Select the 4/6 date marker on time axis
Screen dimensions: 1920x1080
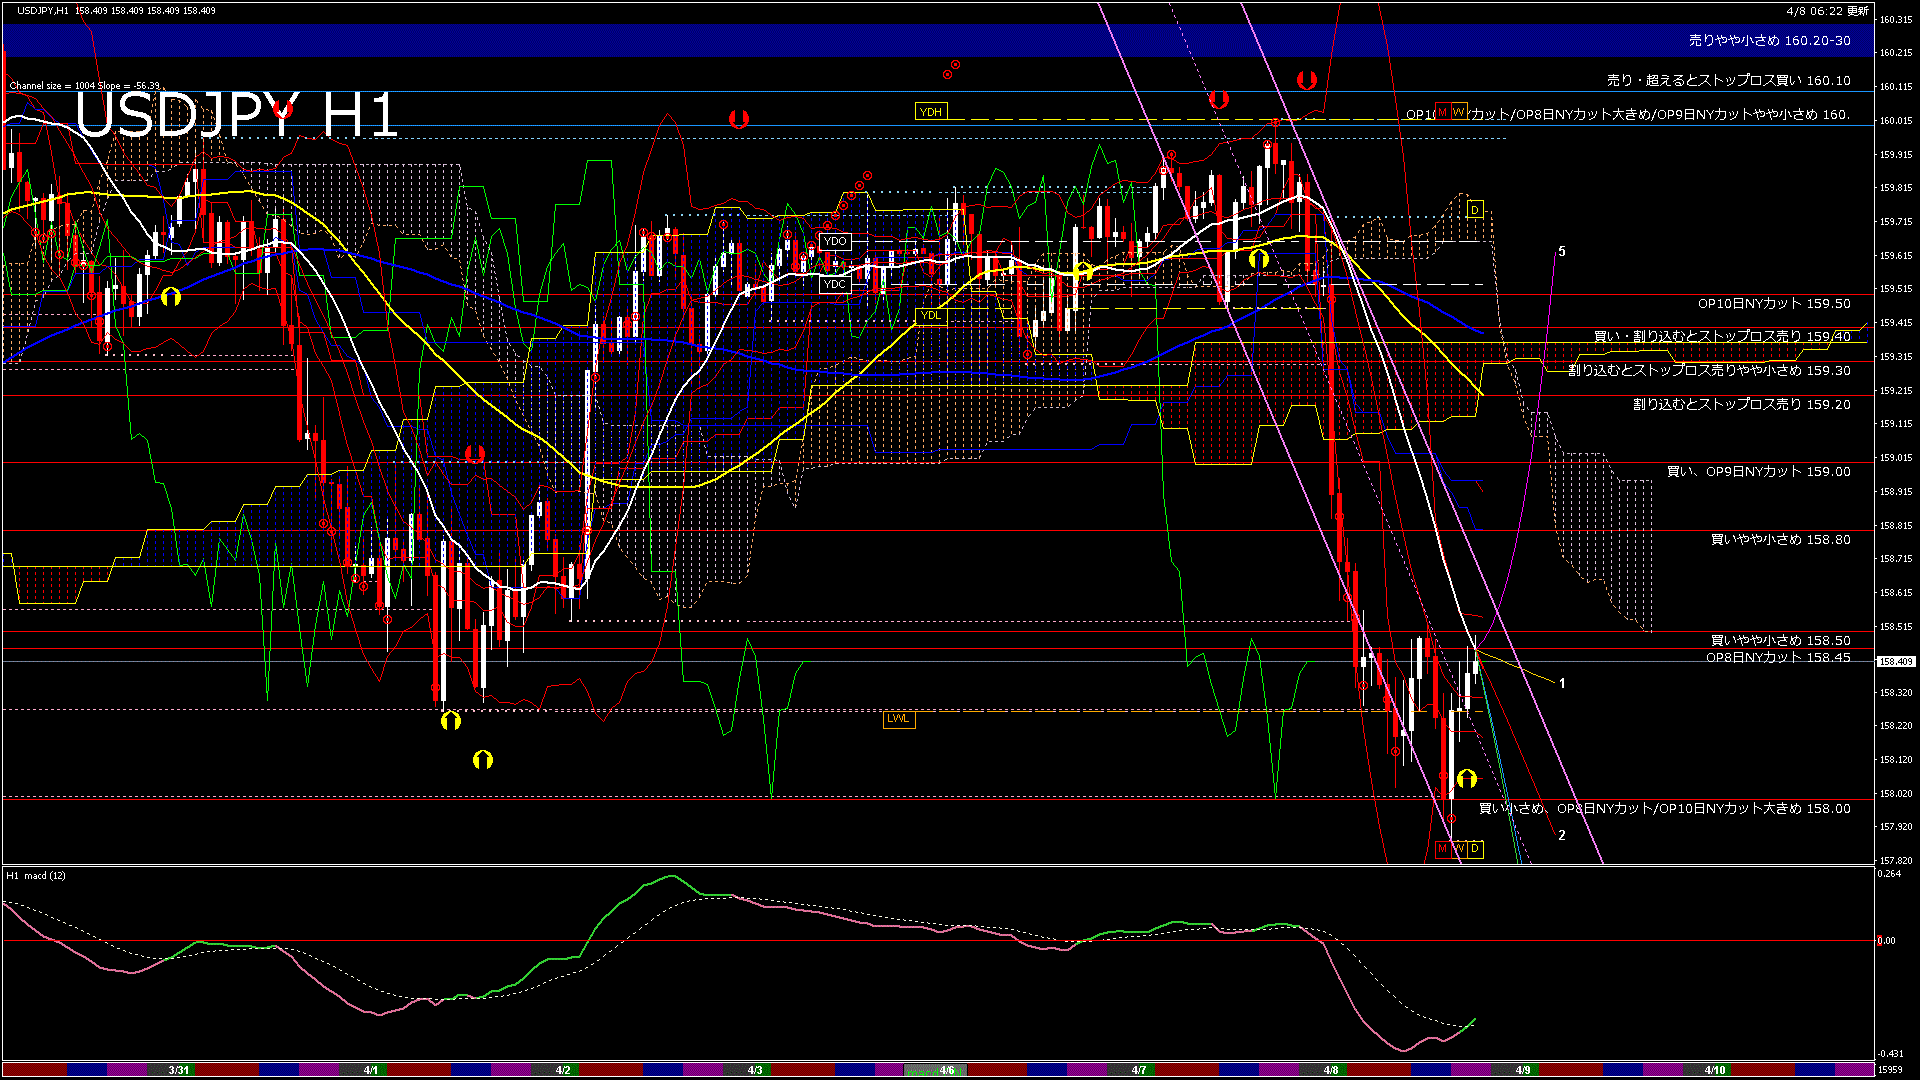946,1070
